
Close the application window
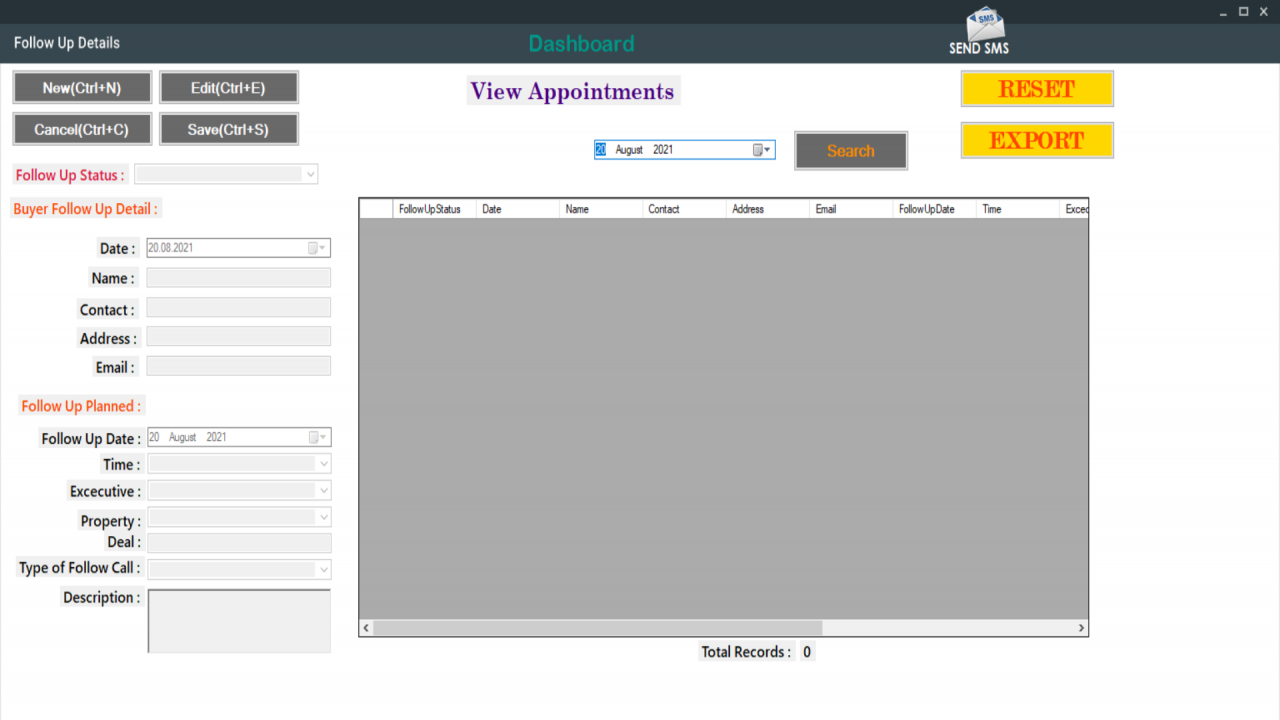click(1264, 12)
